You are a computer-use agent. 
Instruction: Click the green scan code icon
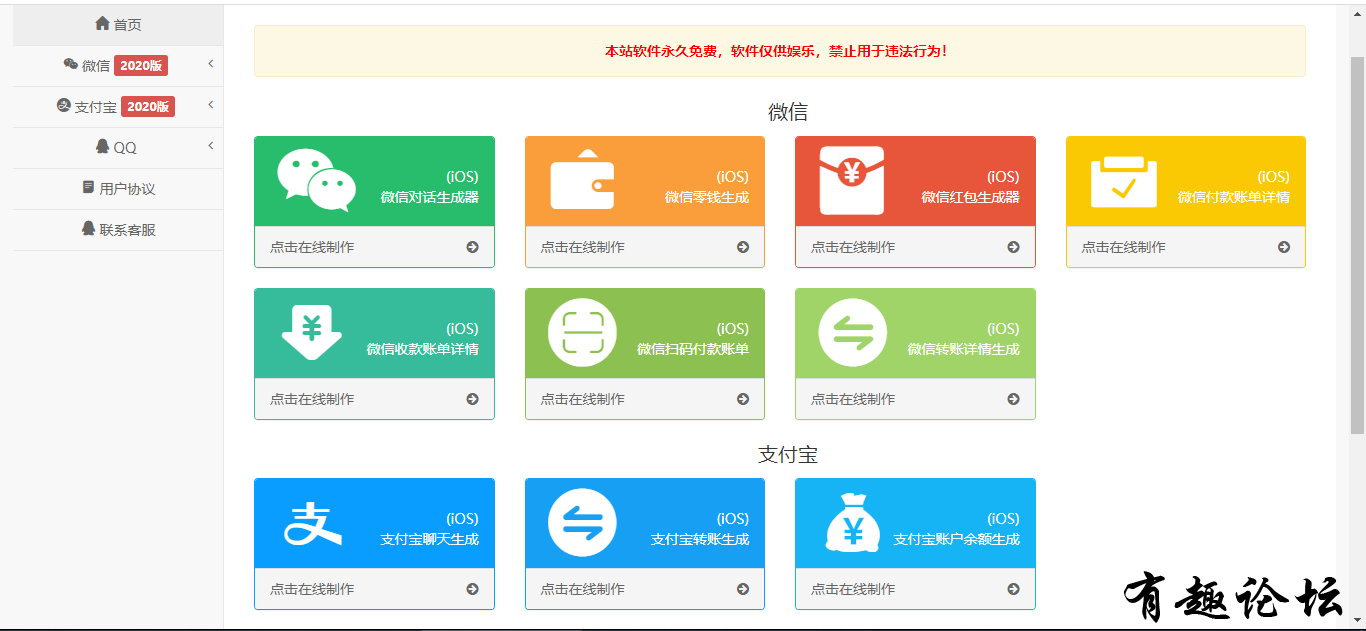point(582,332)
